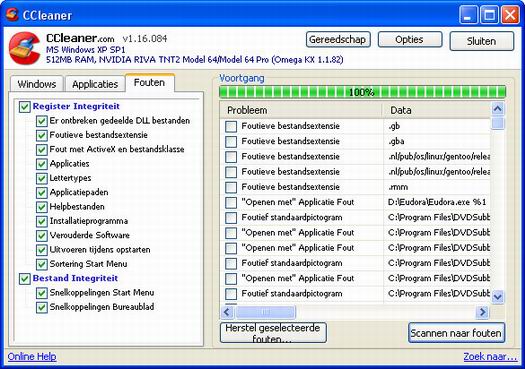Uncheck Foutieve bestandsextensie option in left tree

point(41,135)
